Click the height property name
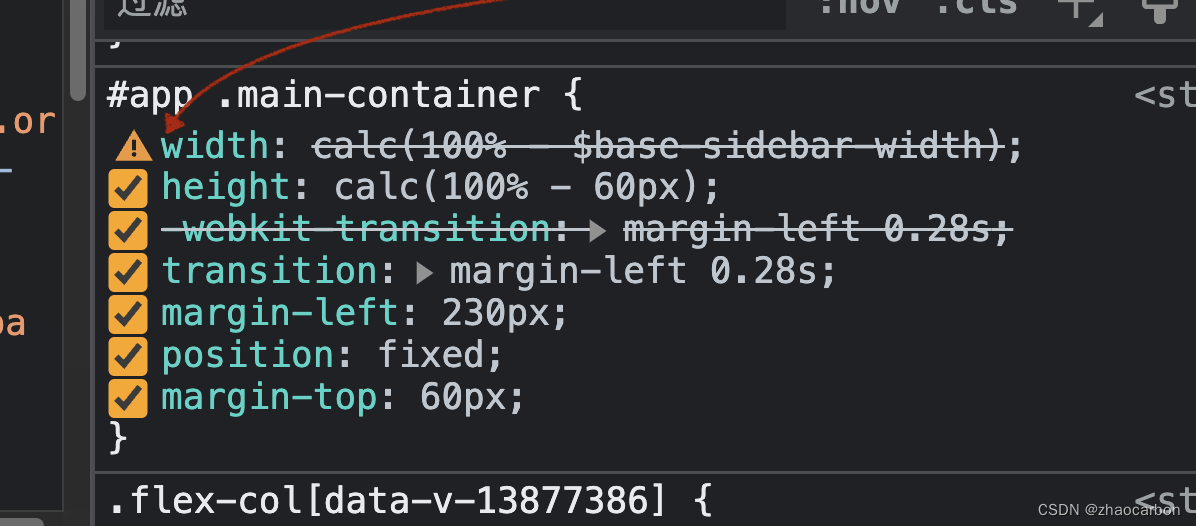Image resolution: width=1196 pixels, height=526 pixels. coord(226,188)
